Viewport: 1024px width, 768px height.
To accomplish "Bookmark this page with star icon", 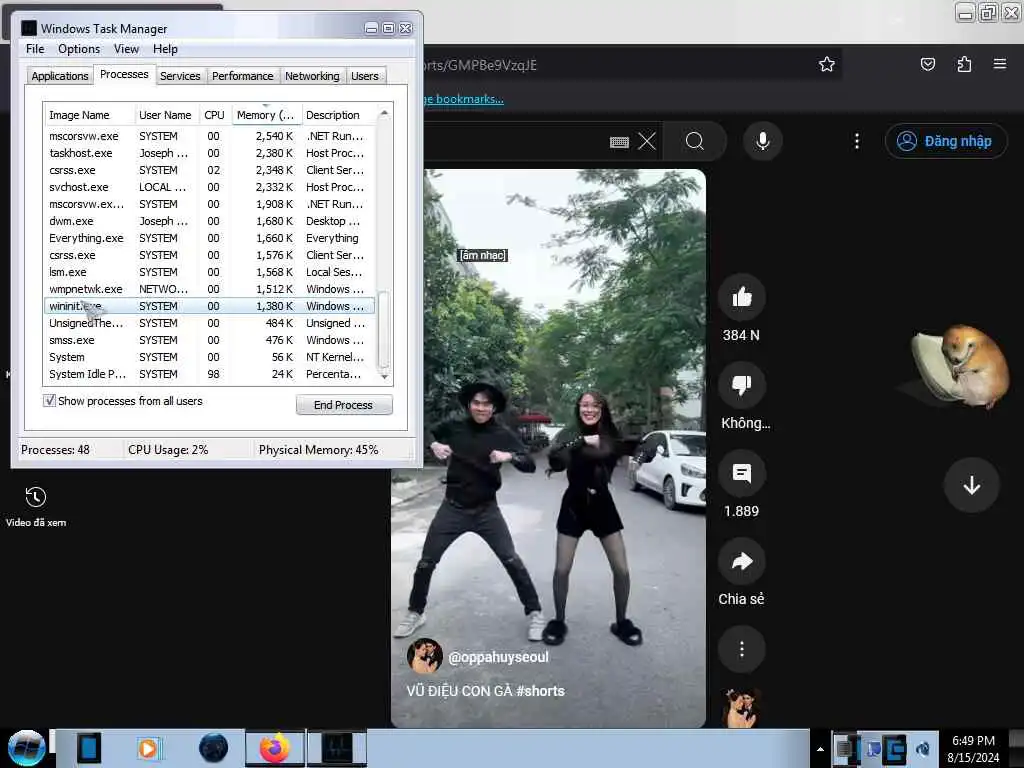I will (x=827, y=64).
